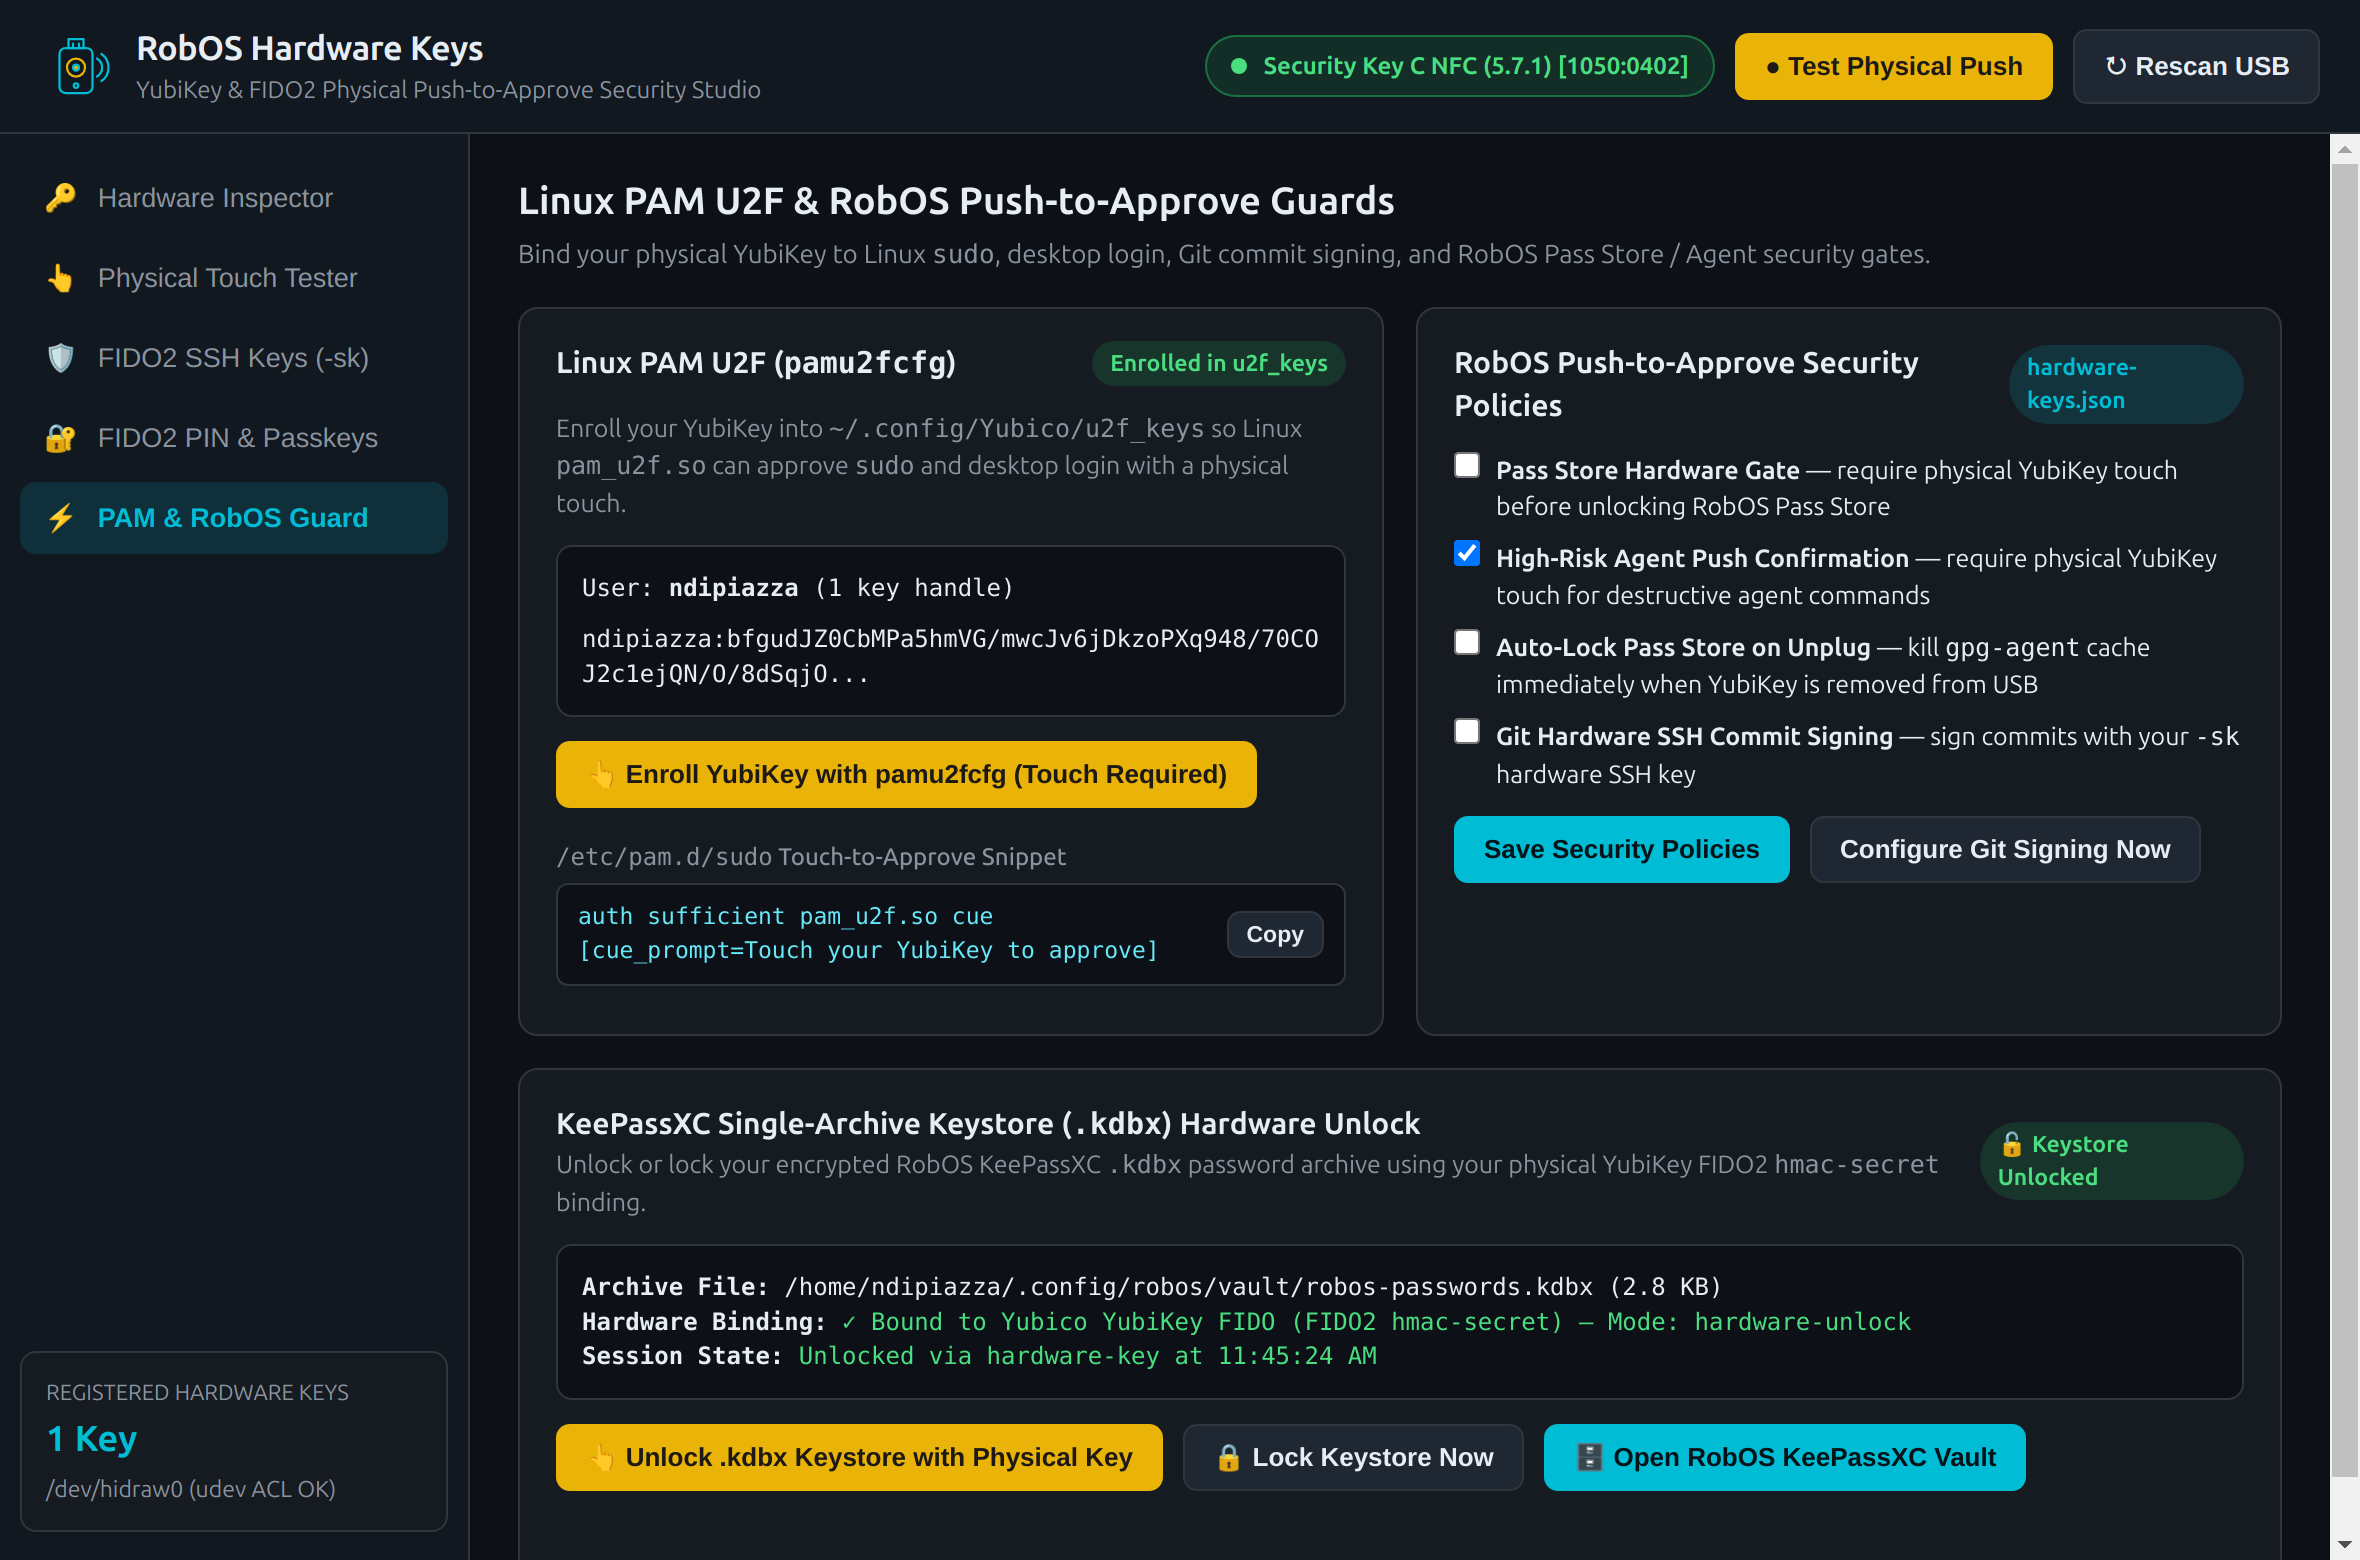Click the Test Physical Push button
The height and width of the screenshot is (1560, 2360).
[1893, 66]
